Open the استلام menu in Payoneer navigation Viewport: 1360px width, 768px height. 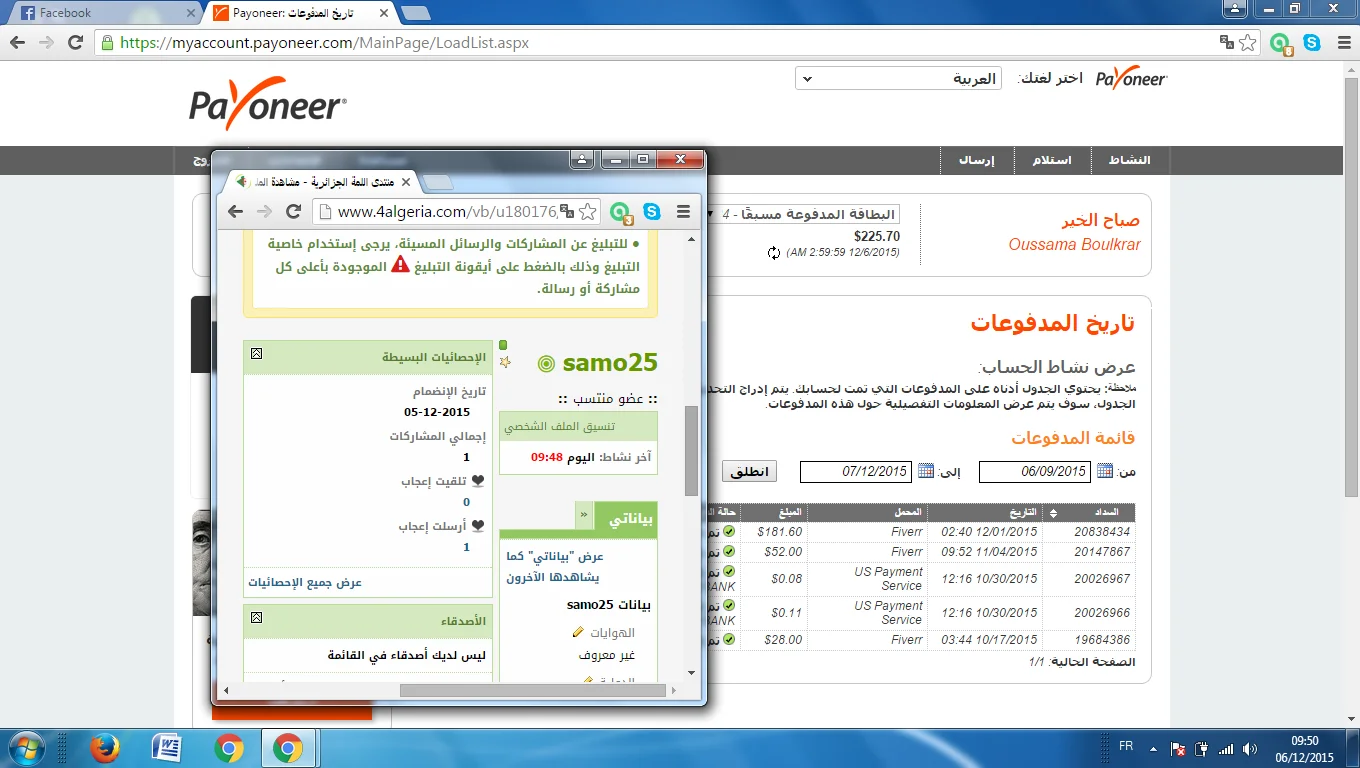(1051, 160)
